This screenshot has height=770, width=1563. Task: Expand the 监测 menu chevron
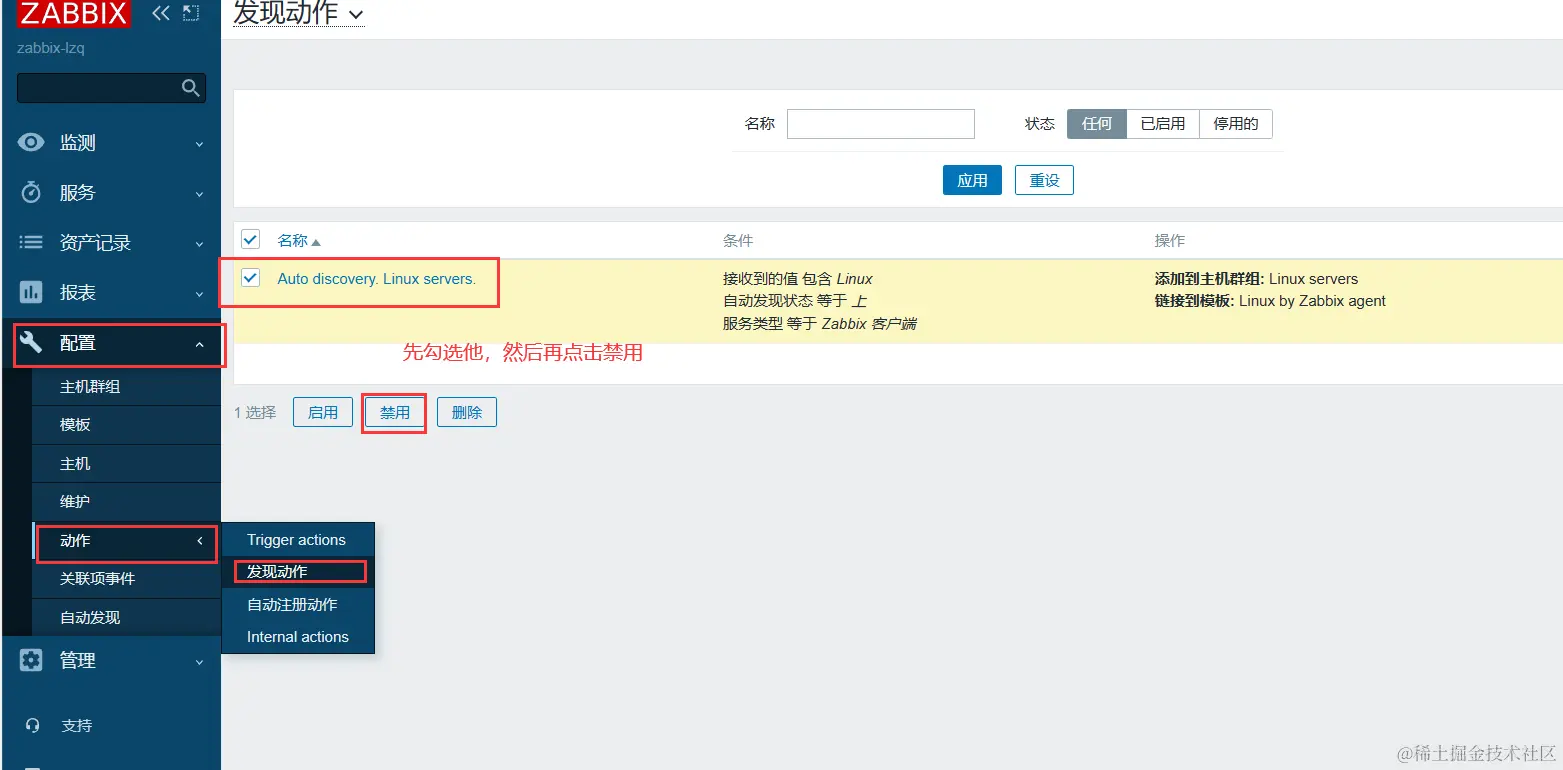(x=199, y=144)
